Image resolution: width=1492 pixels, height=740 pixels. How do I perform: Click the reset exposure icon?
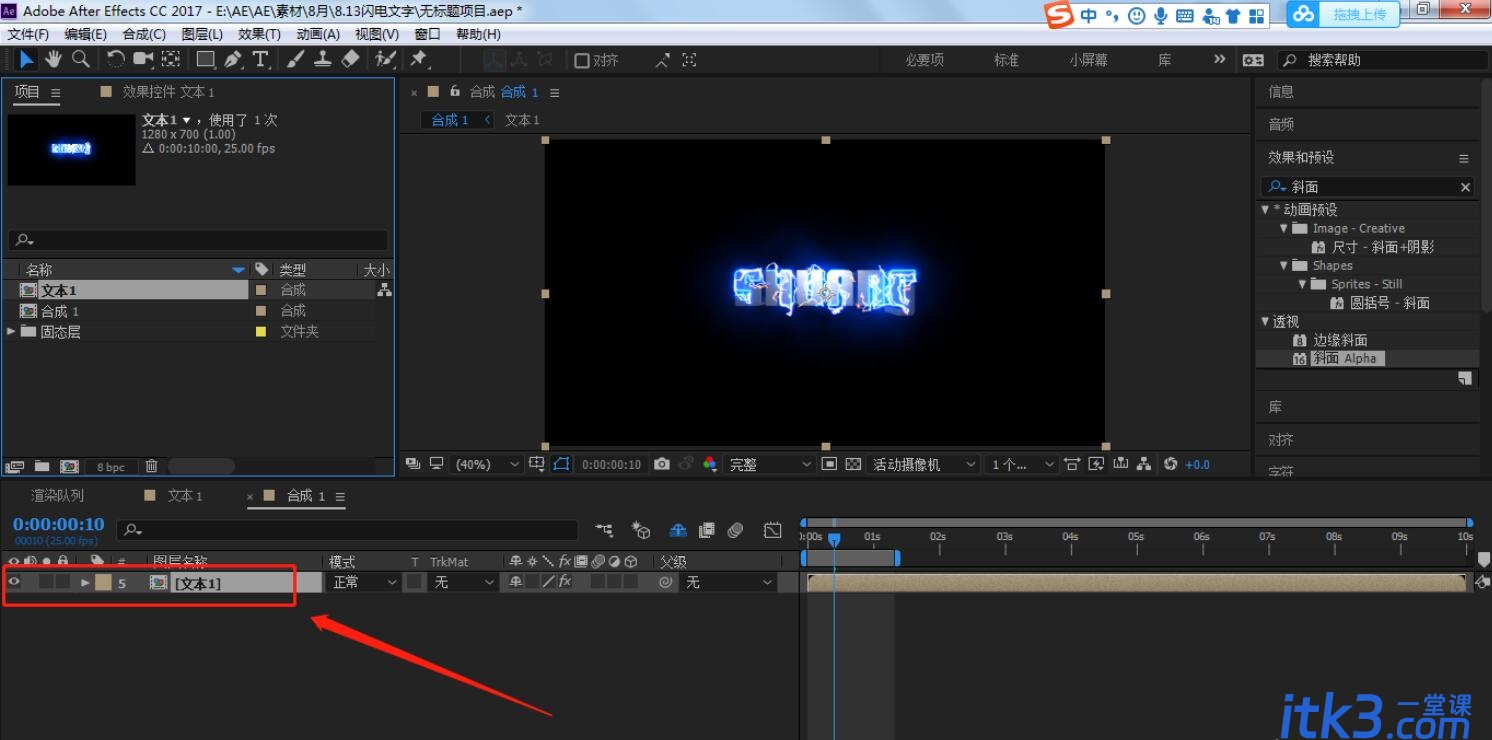tap(1171, 464)
